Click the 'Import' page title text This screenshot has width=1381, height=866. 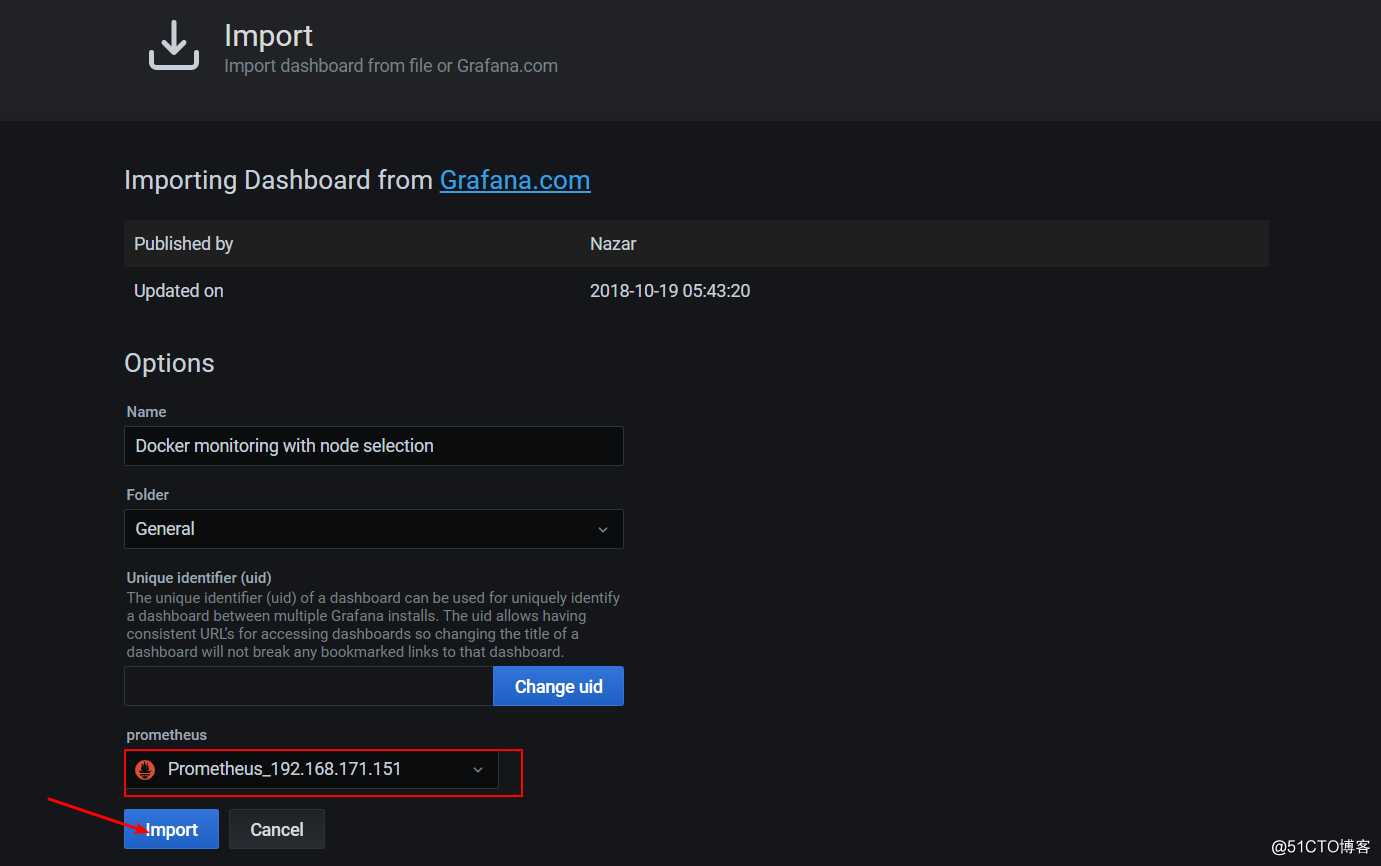(269, 36)
